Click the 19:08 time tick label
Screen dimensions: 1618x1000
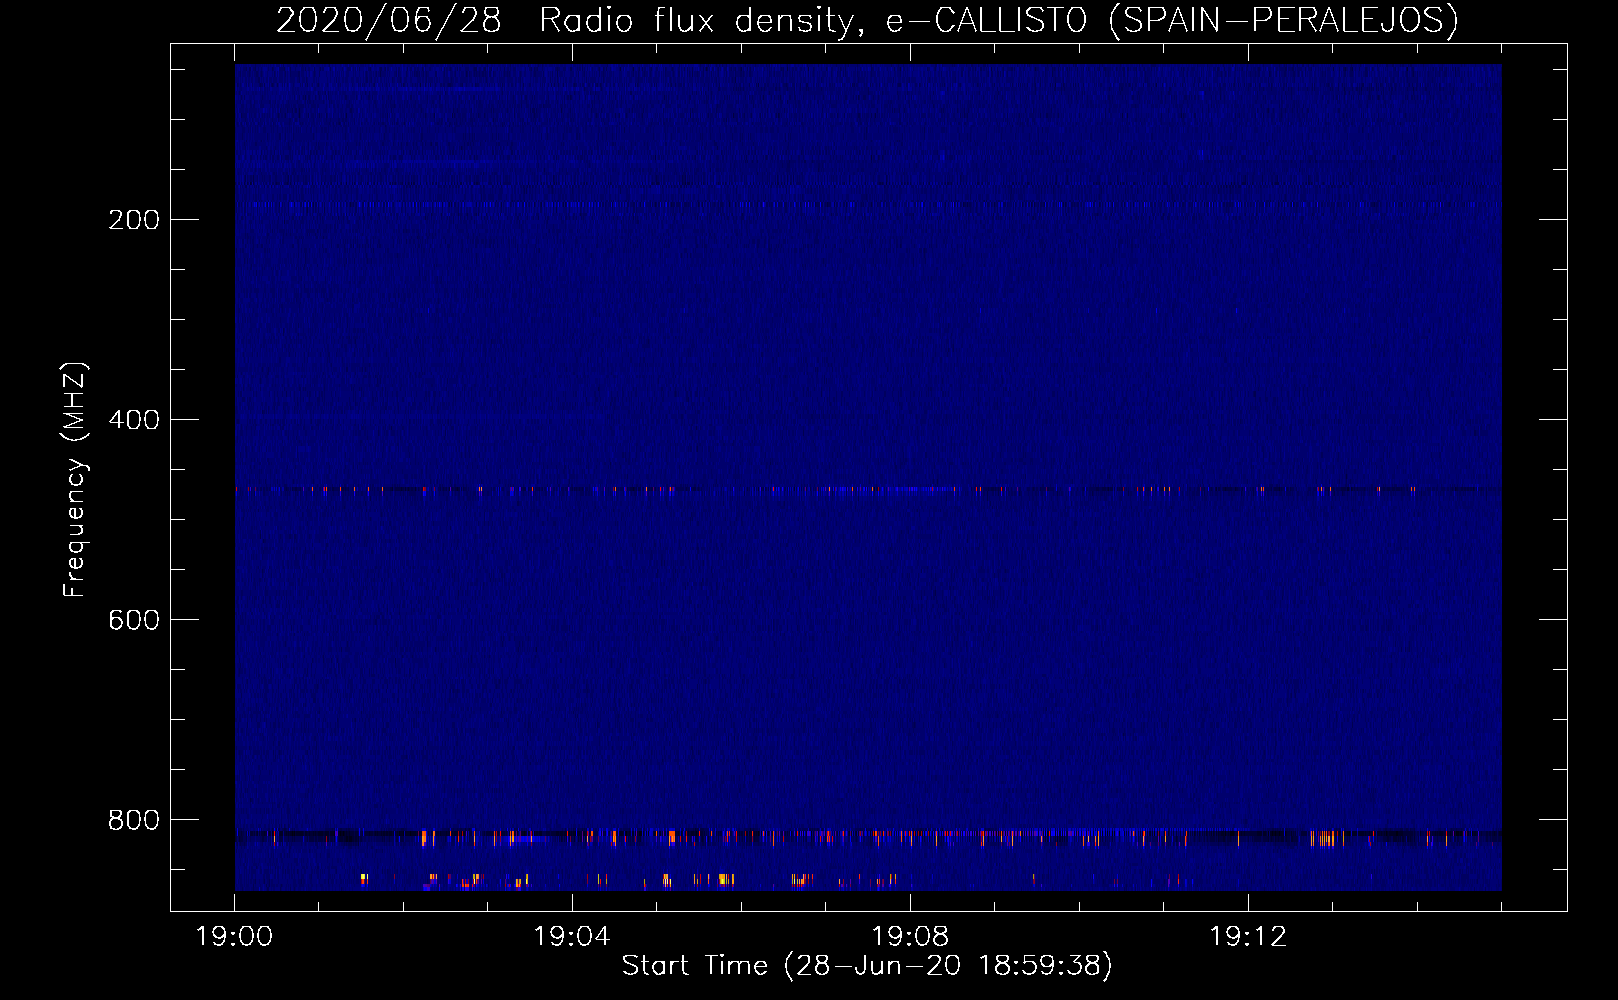[x=910, y=937]
